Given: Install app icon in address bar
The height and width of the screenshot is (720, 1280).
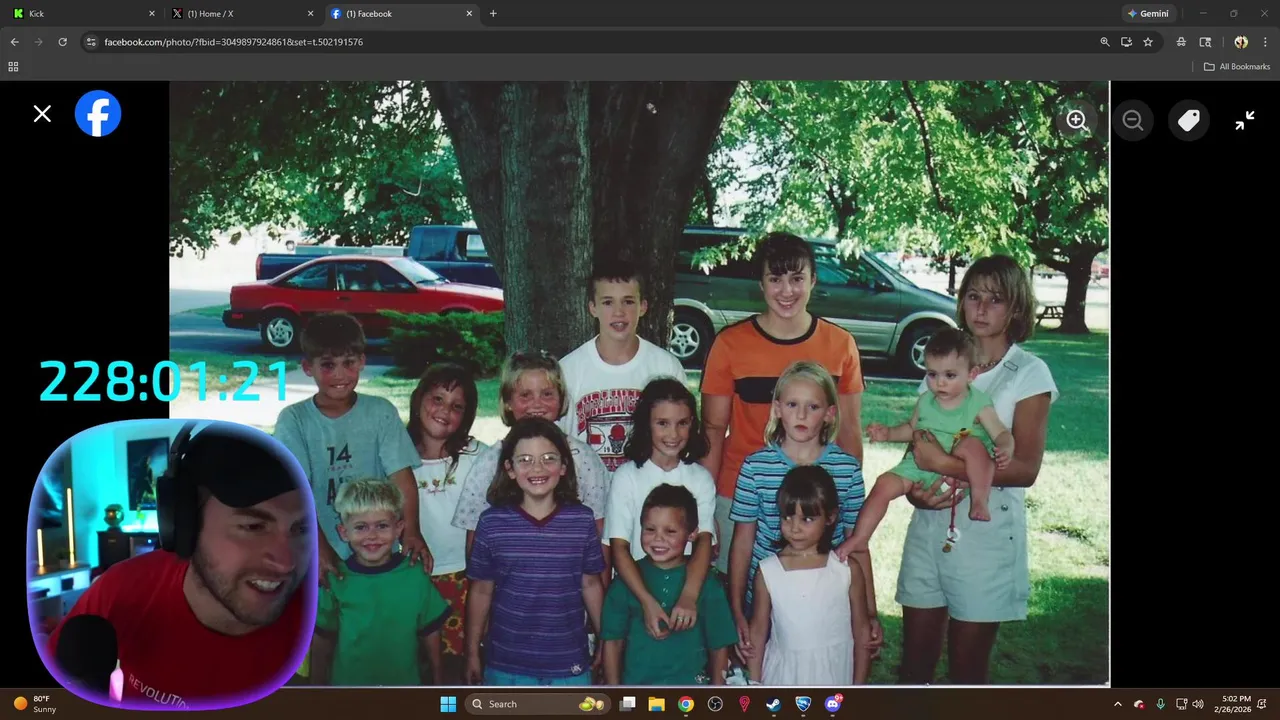Looking at the screenshot, I should [1126, 42].
